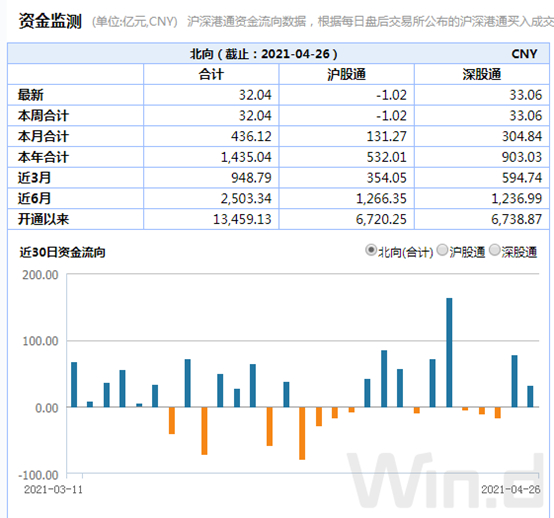
Task: Click the 131.27 cell value
Action: tap(387, 136)
